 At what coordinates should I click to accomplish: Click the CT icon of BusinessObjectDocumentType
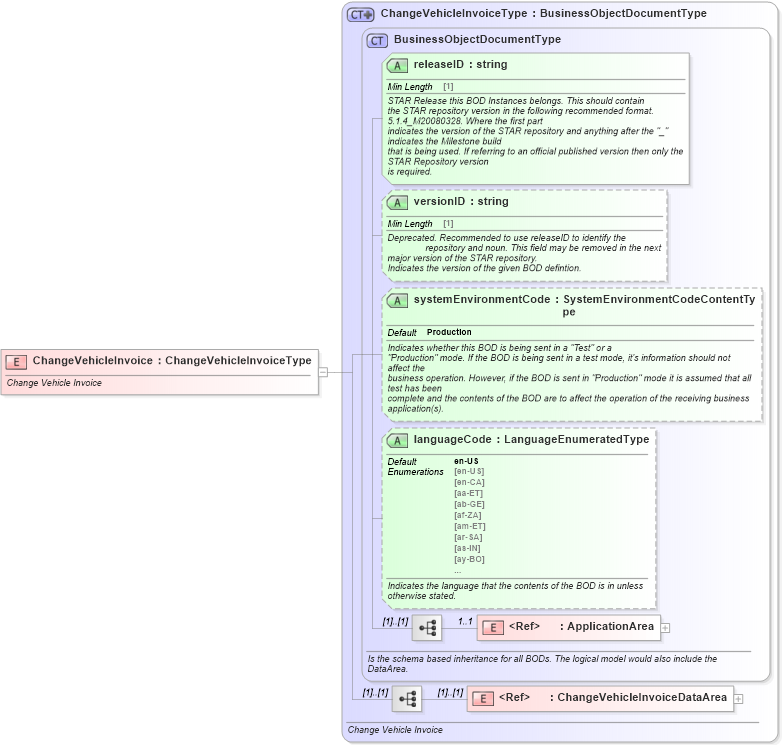[x=377, y=40]
